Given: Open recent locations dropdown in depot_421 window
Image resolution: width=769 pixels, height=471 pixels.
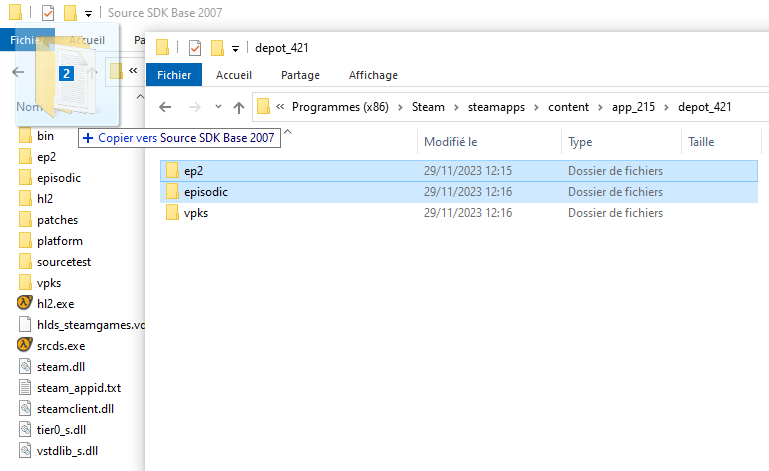Looking at the screenshot, I should tap(217, 107).
